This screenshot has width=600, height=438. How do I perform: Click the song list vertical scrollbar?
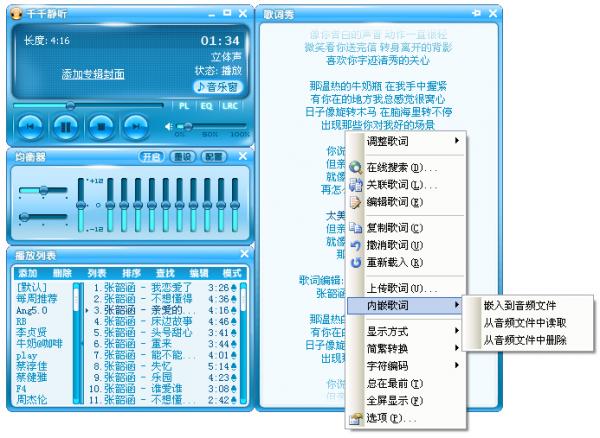click(243, 343)
